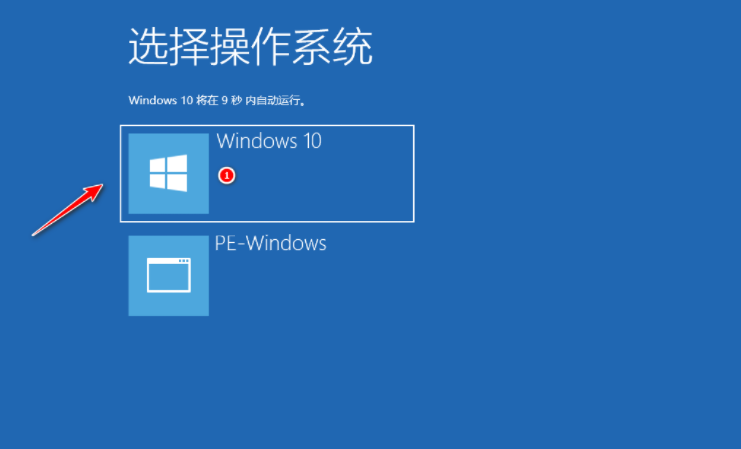Image resolution: width=741 pixels, height=449 pixels.
Task: Select the PE-Windows window-frame icon
Action: [169, 275]
